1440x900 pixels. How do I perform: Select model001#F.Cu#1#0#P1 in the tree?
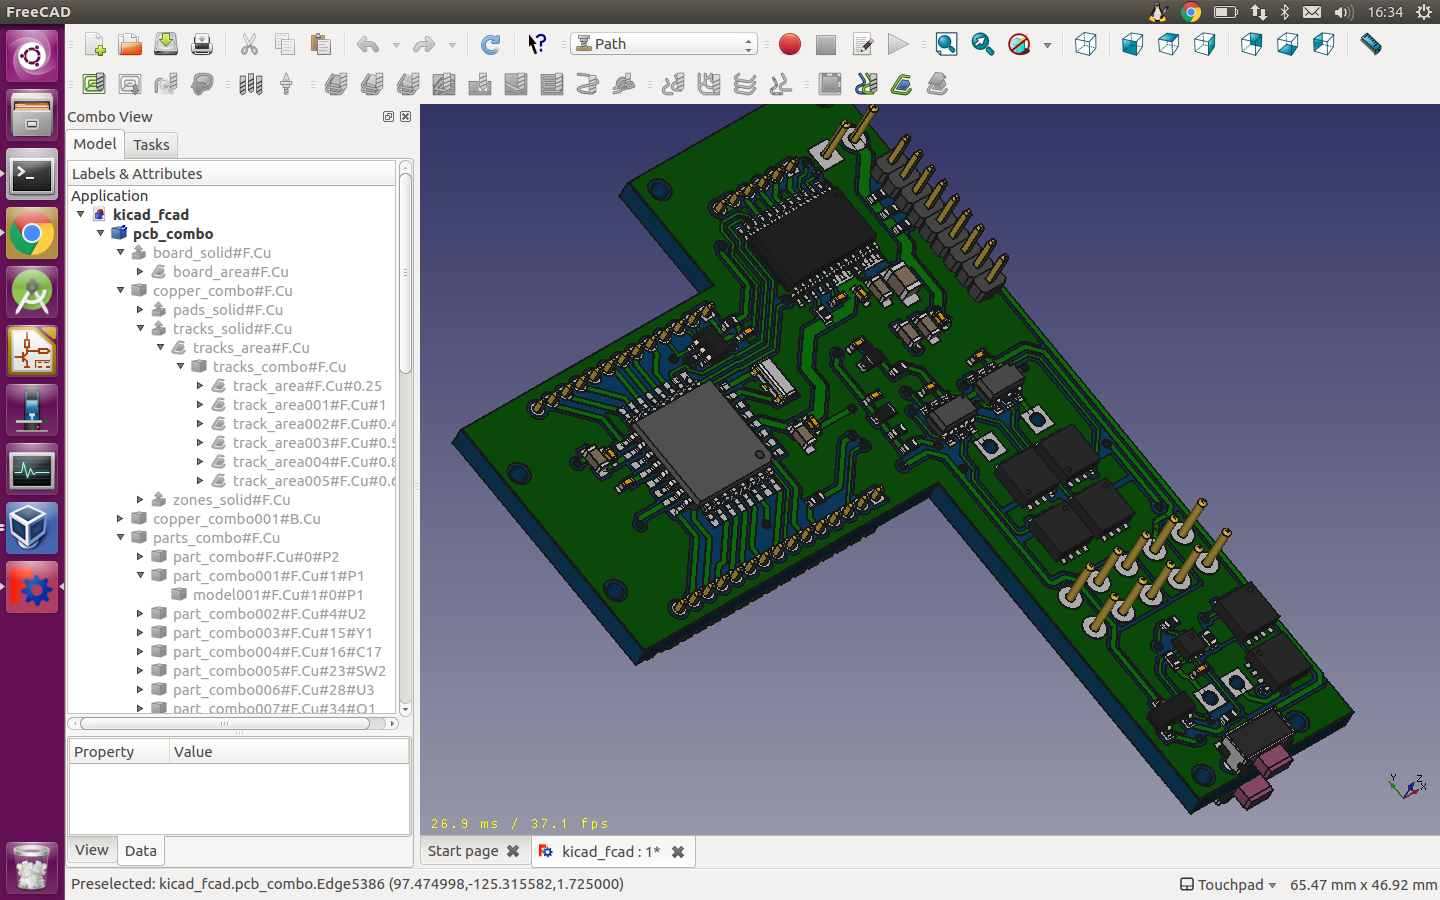pyautogui.click(x=278, y=595)
